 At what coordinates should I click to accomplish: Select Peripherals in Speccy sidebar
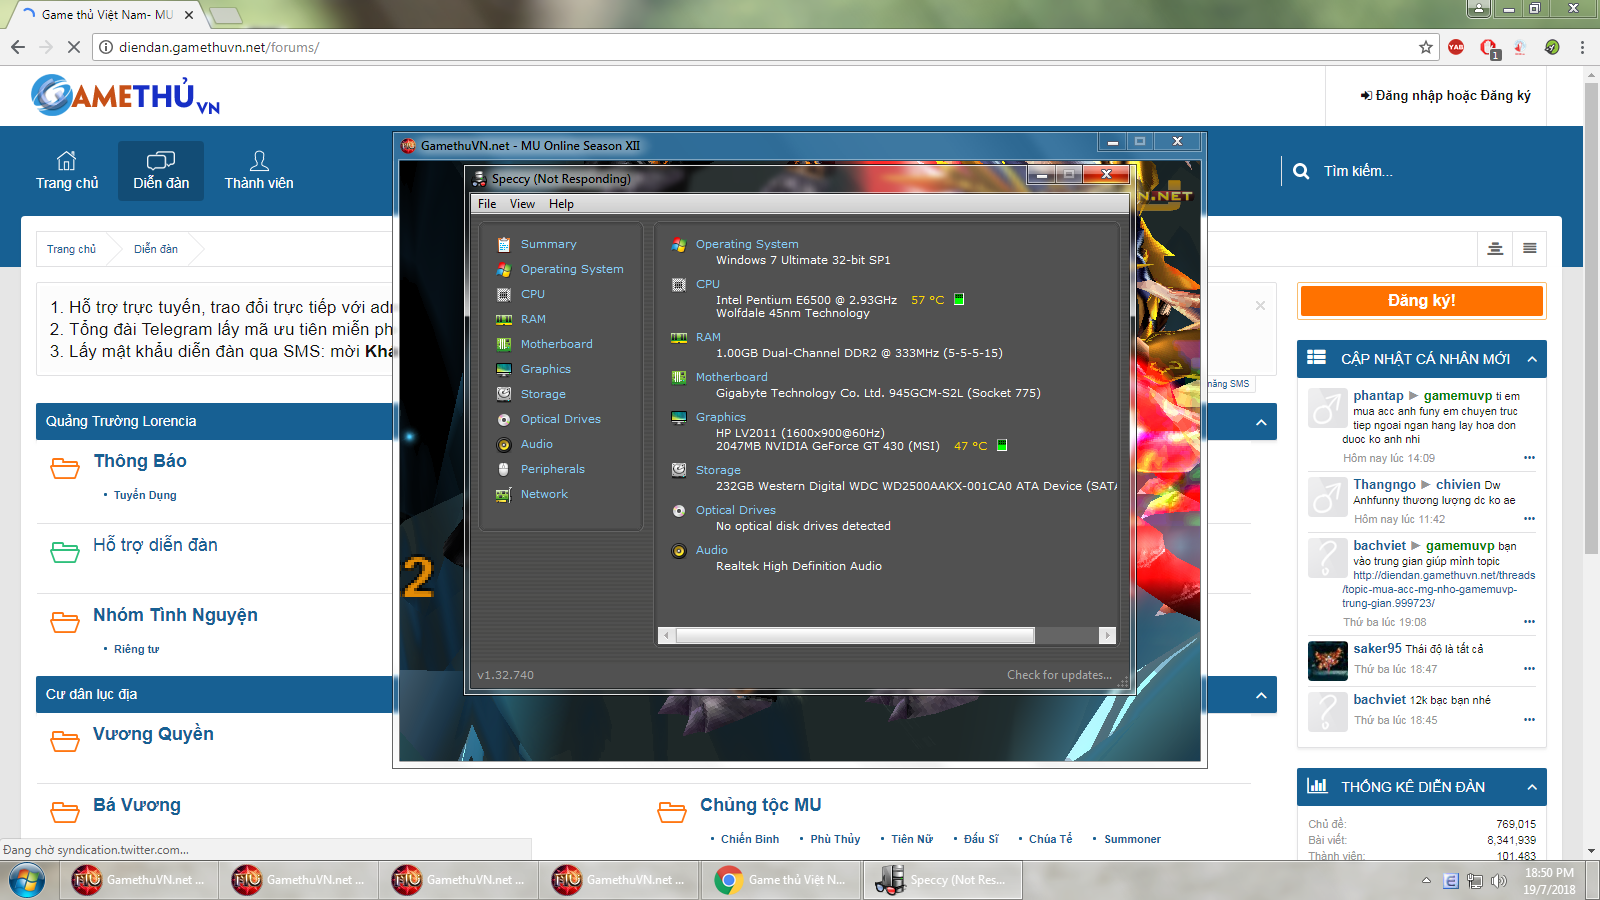552,469
